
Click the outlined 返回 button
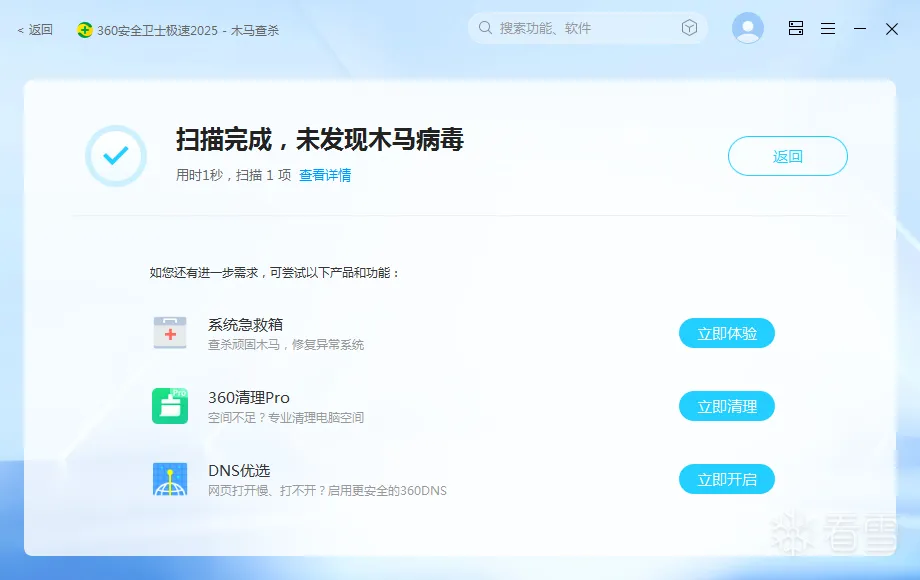(x=787, y=156)
